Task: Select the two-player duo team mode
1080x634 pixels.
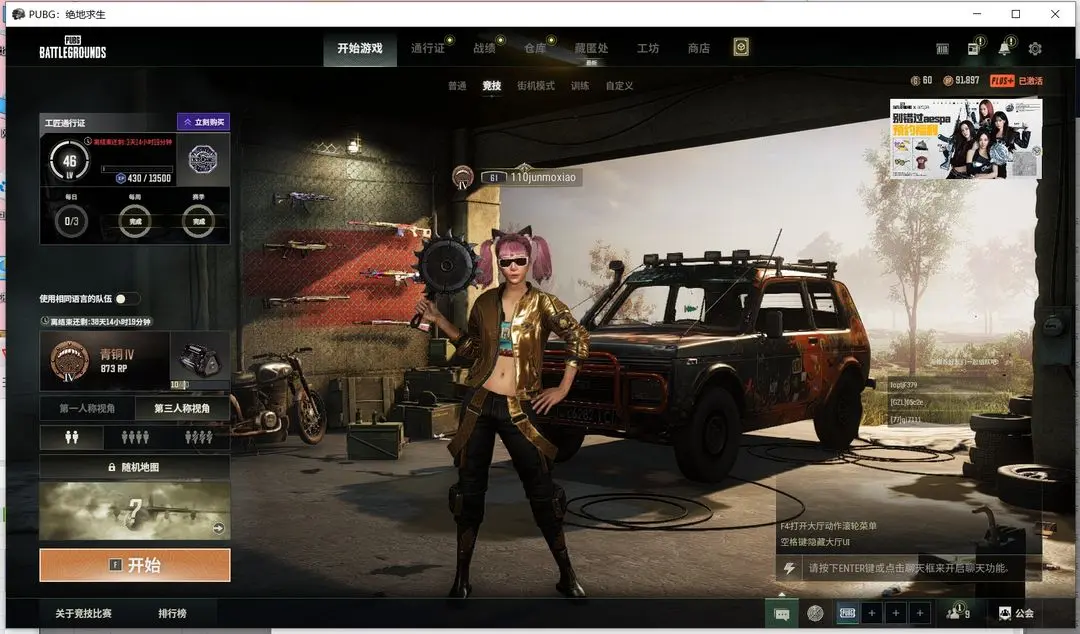Action: [72, 438]
